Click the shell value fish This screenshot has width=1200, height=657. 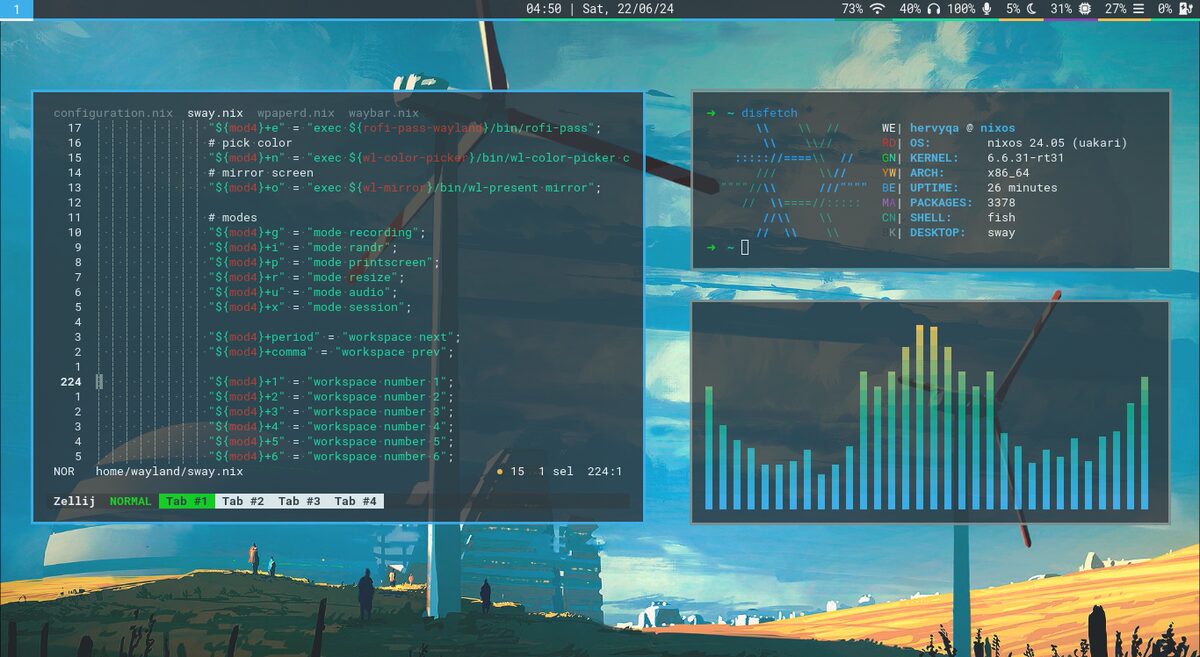point(1001,217)
